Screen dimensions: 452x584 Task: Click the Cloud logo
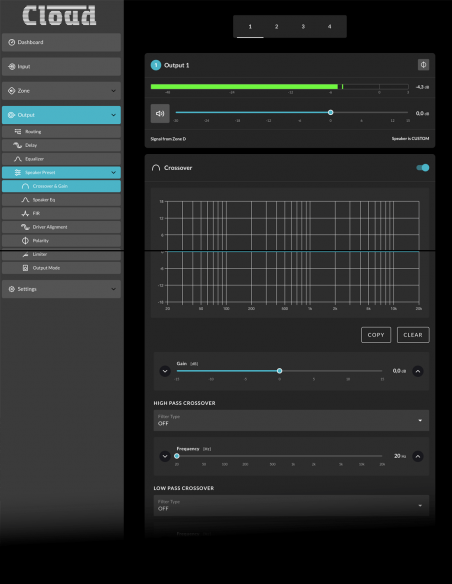[59, 16]
